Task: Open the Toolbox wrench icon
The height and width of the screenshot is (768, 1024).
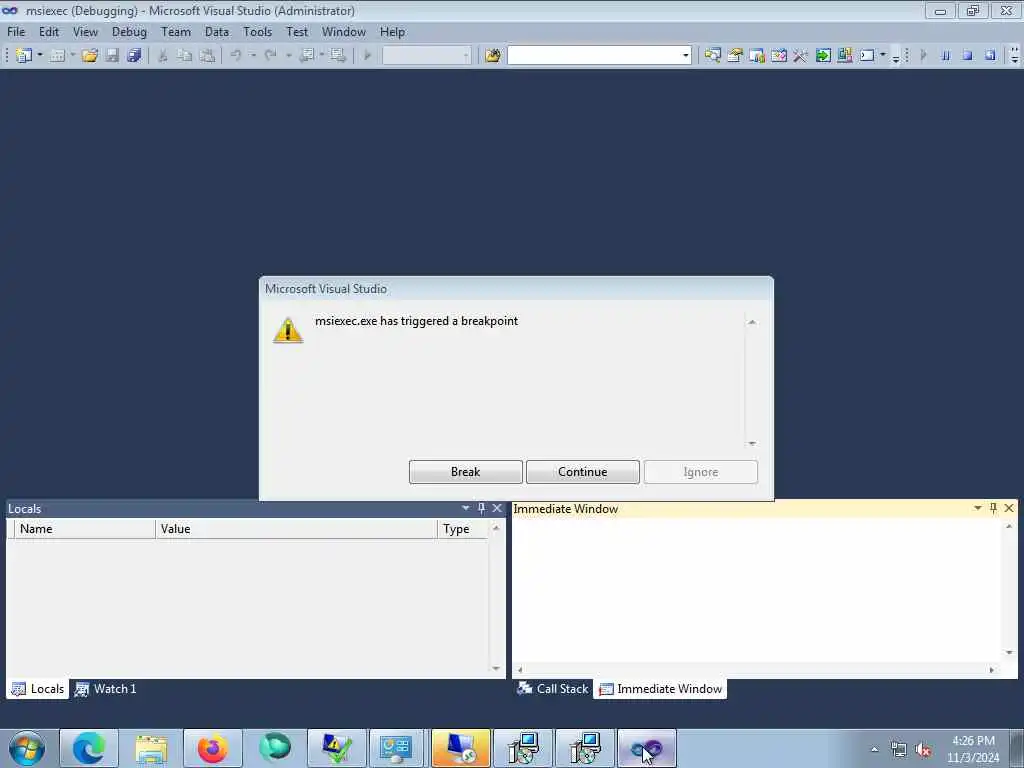Action: point(801,56)
